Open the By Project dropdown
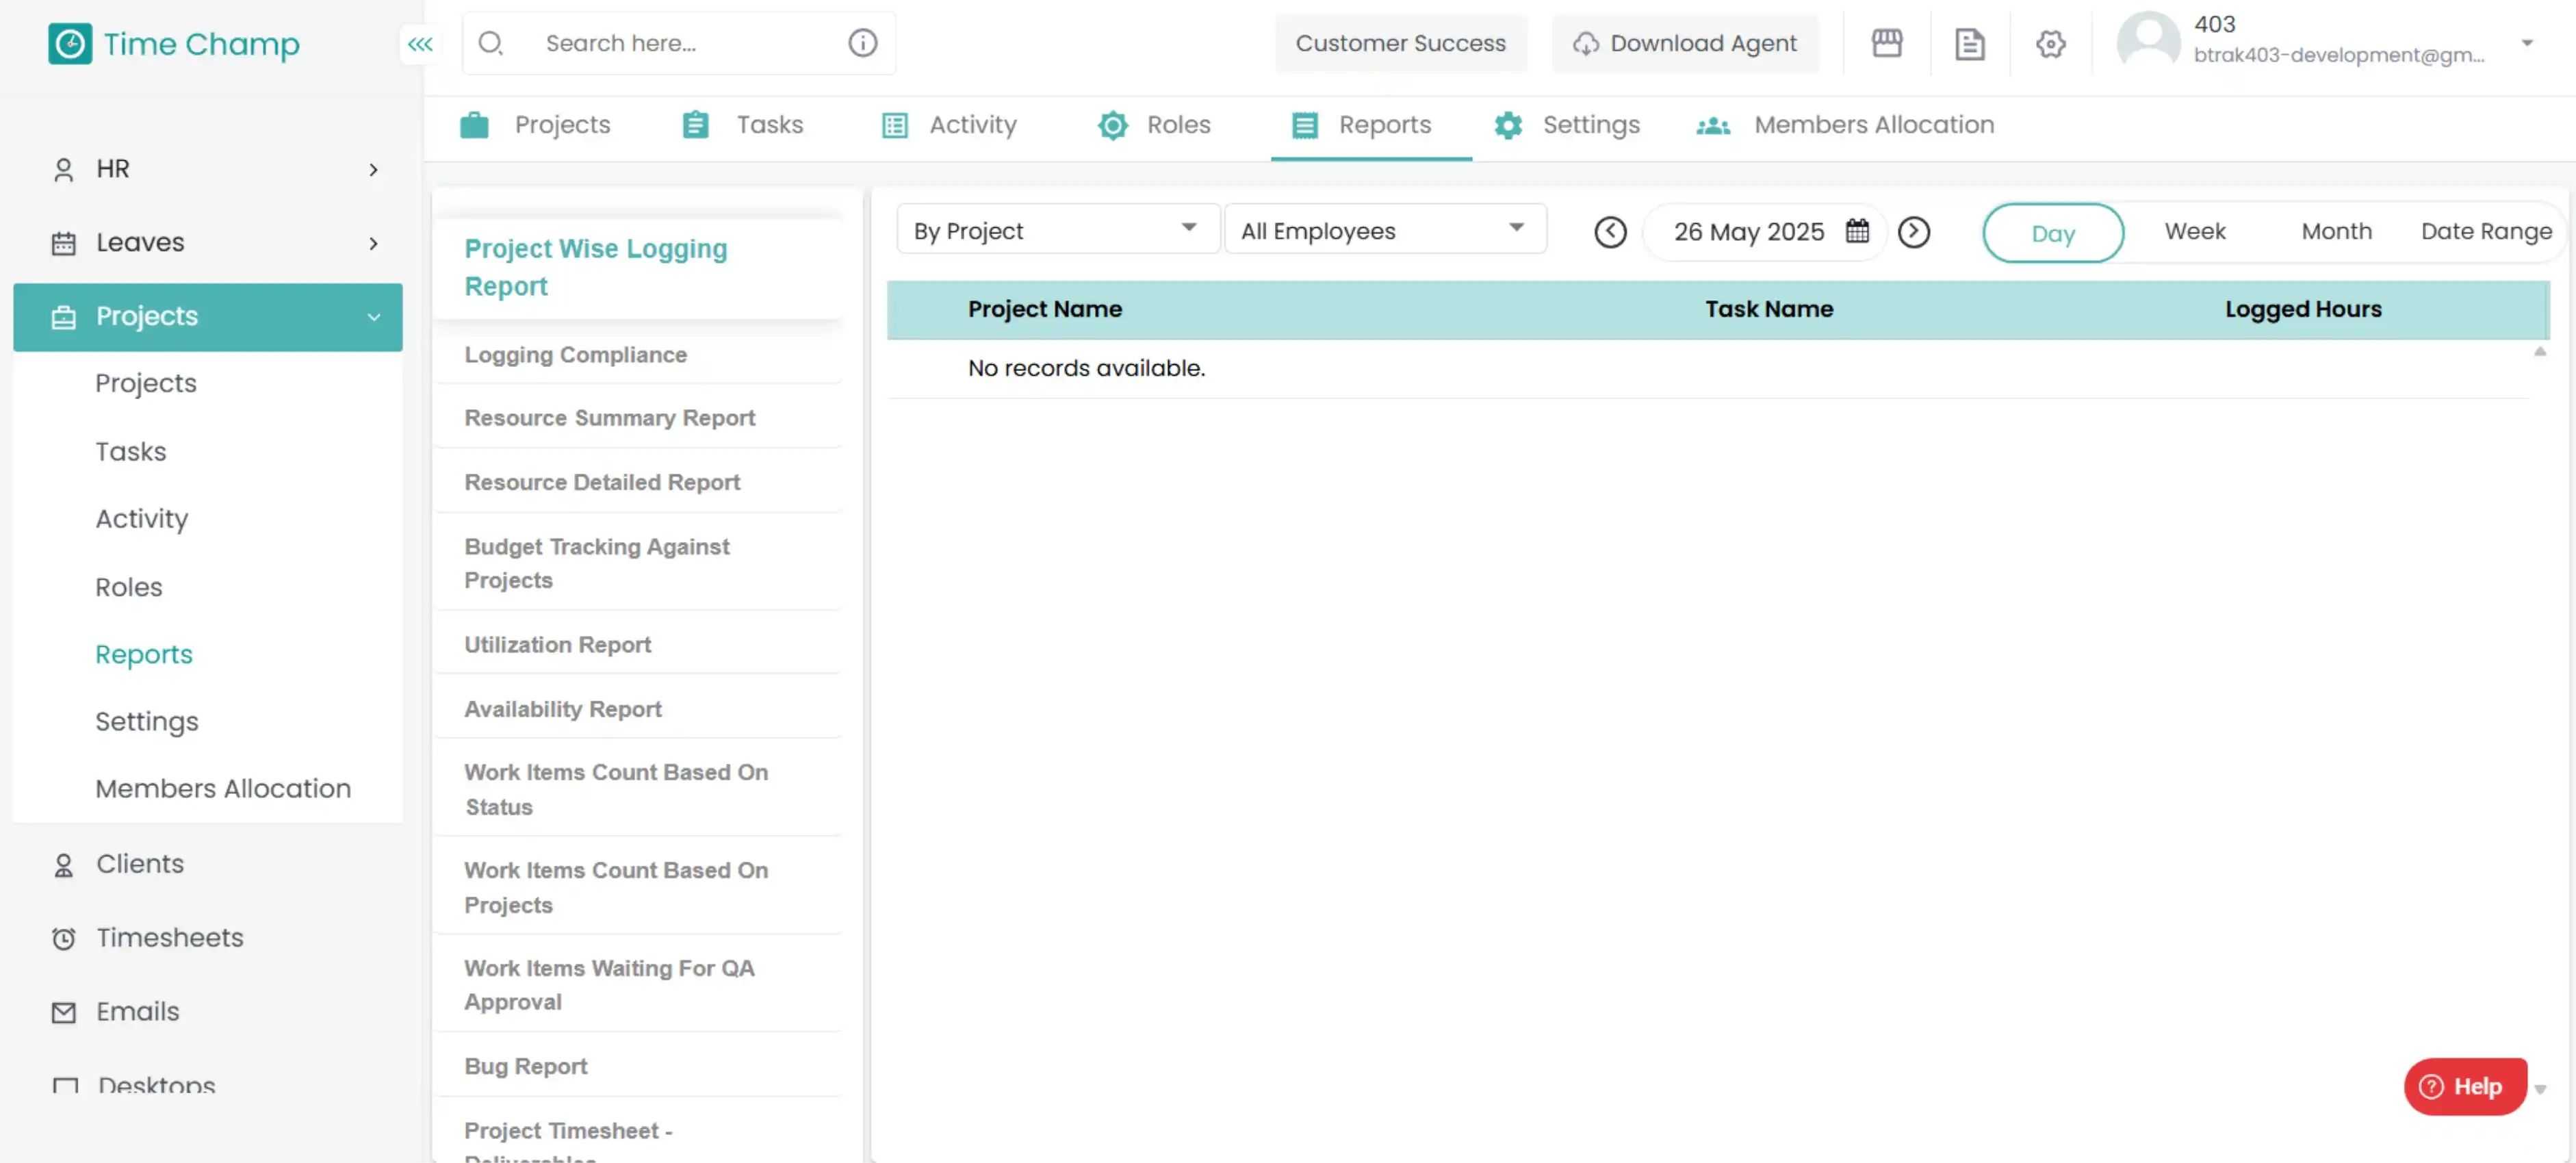This screenshot has width=2576, height=1163. pos(1056,229)
